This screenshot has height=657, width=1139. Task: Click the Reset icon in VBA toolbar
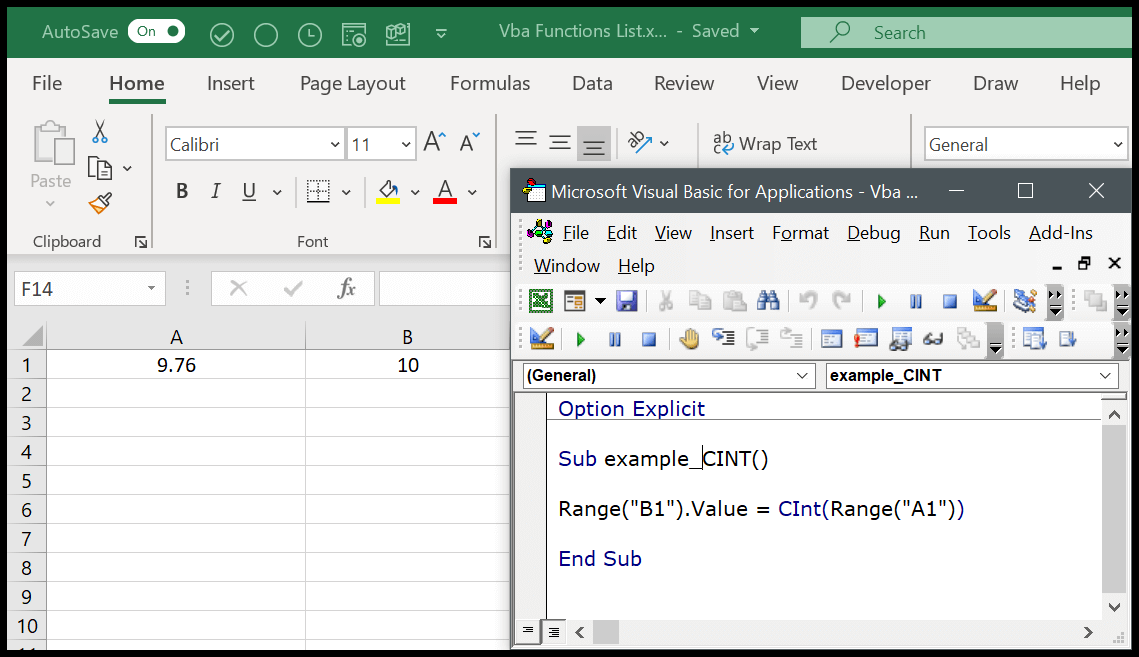coord(949,300)
